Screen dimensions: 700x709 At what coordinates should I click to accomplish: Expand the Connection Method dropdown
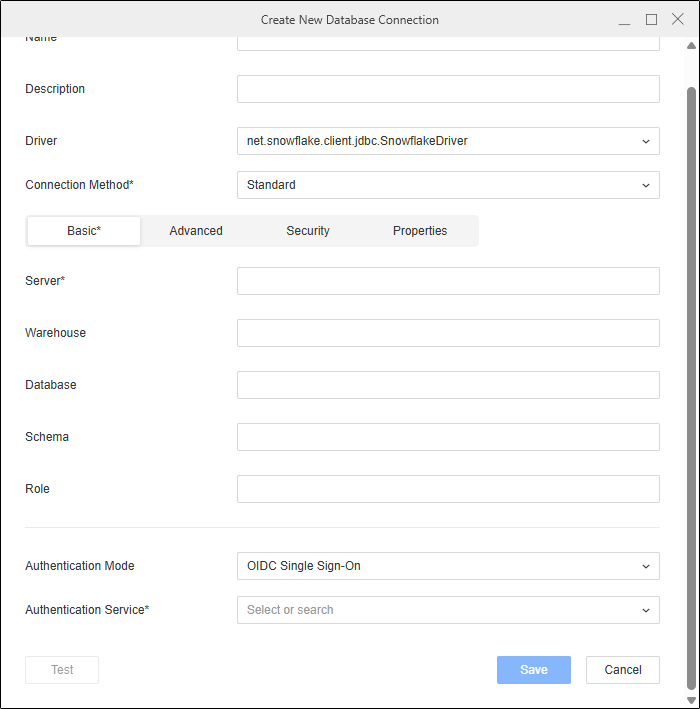(x=447, y=185)
